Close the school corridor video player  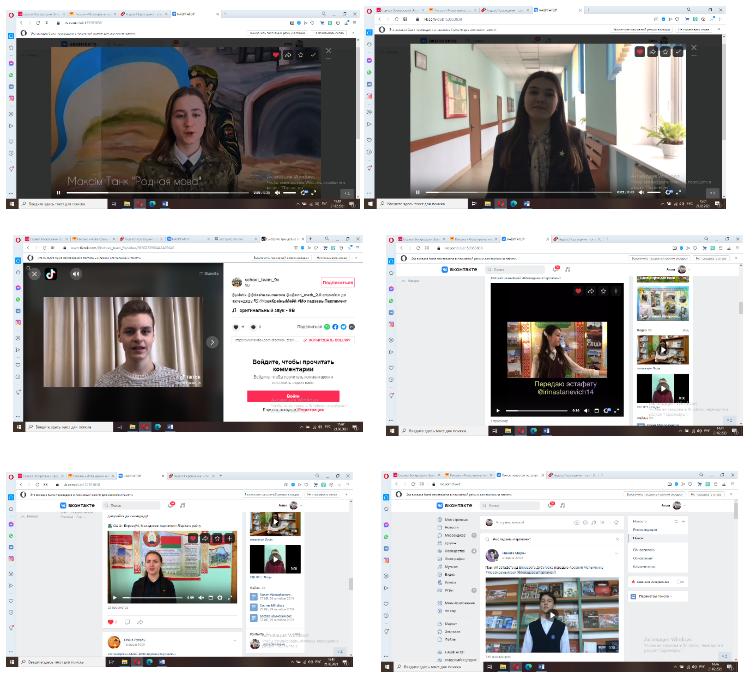694,48
